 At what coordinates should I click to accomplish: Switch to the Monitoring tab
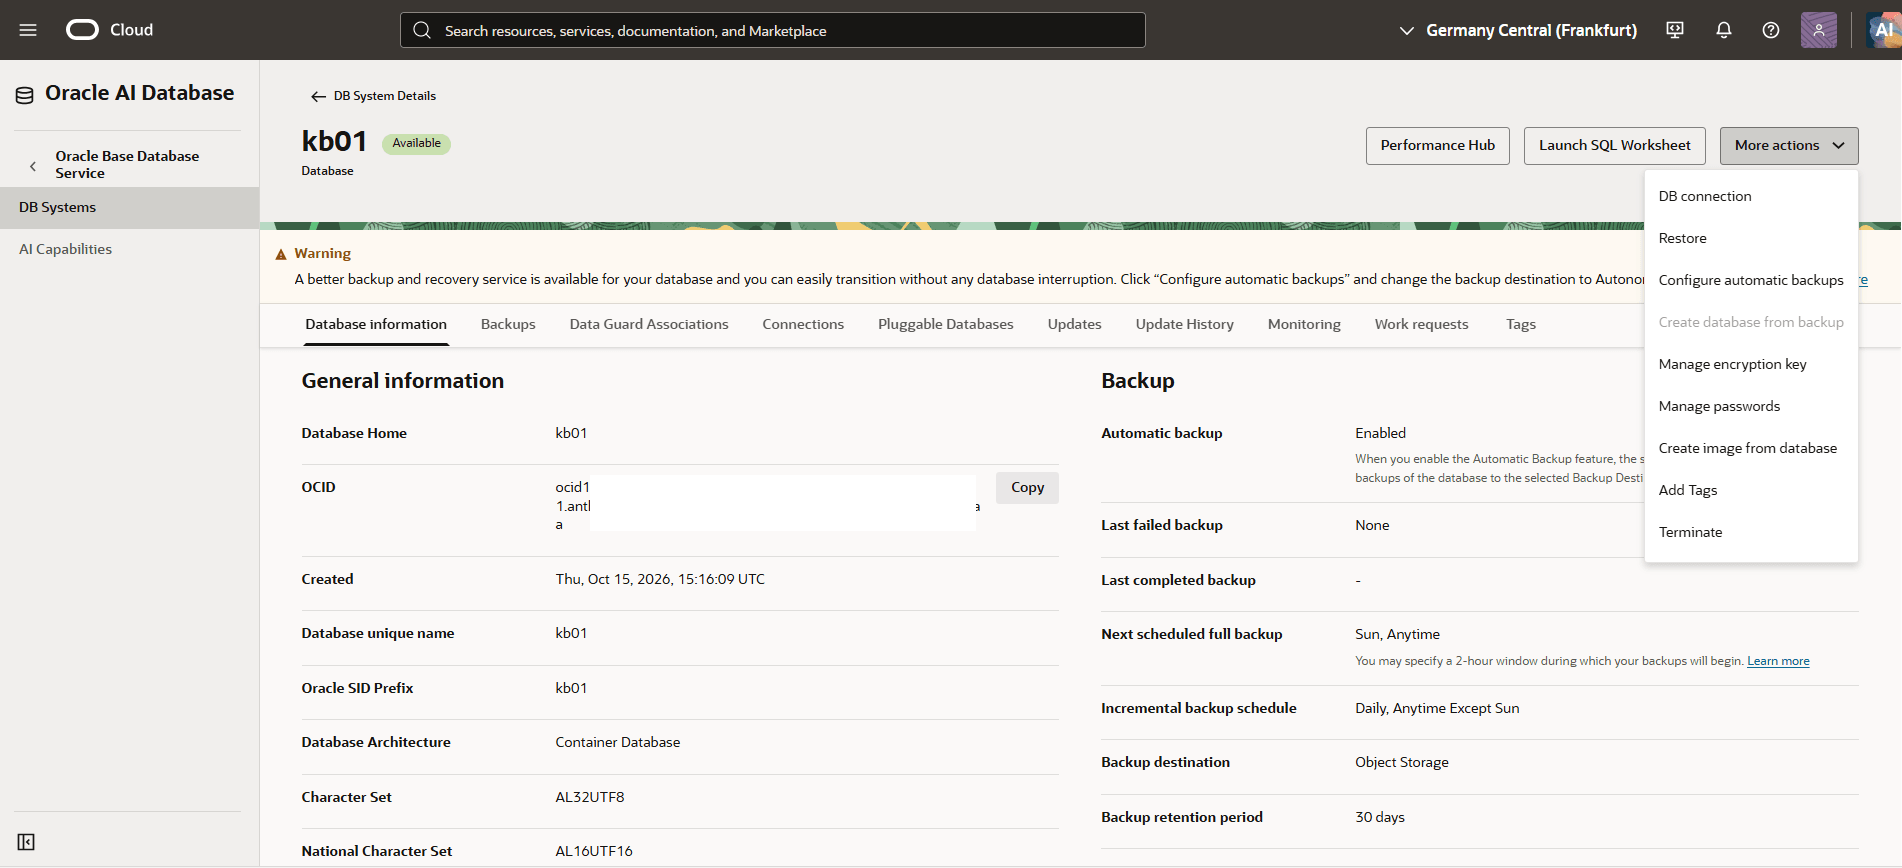(x=1304, y=324)
